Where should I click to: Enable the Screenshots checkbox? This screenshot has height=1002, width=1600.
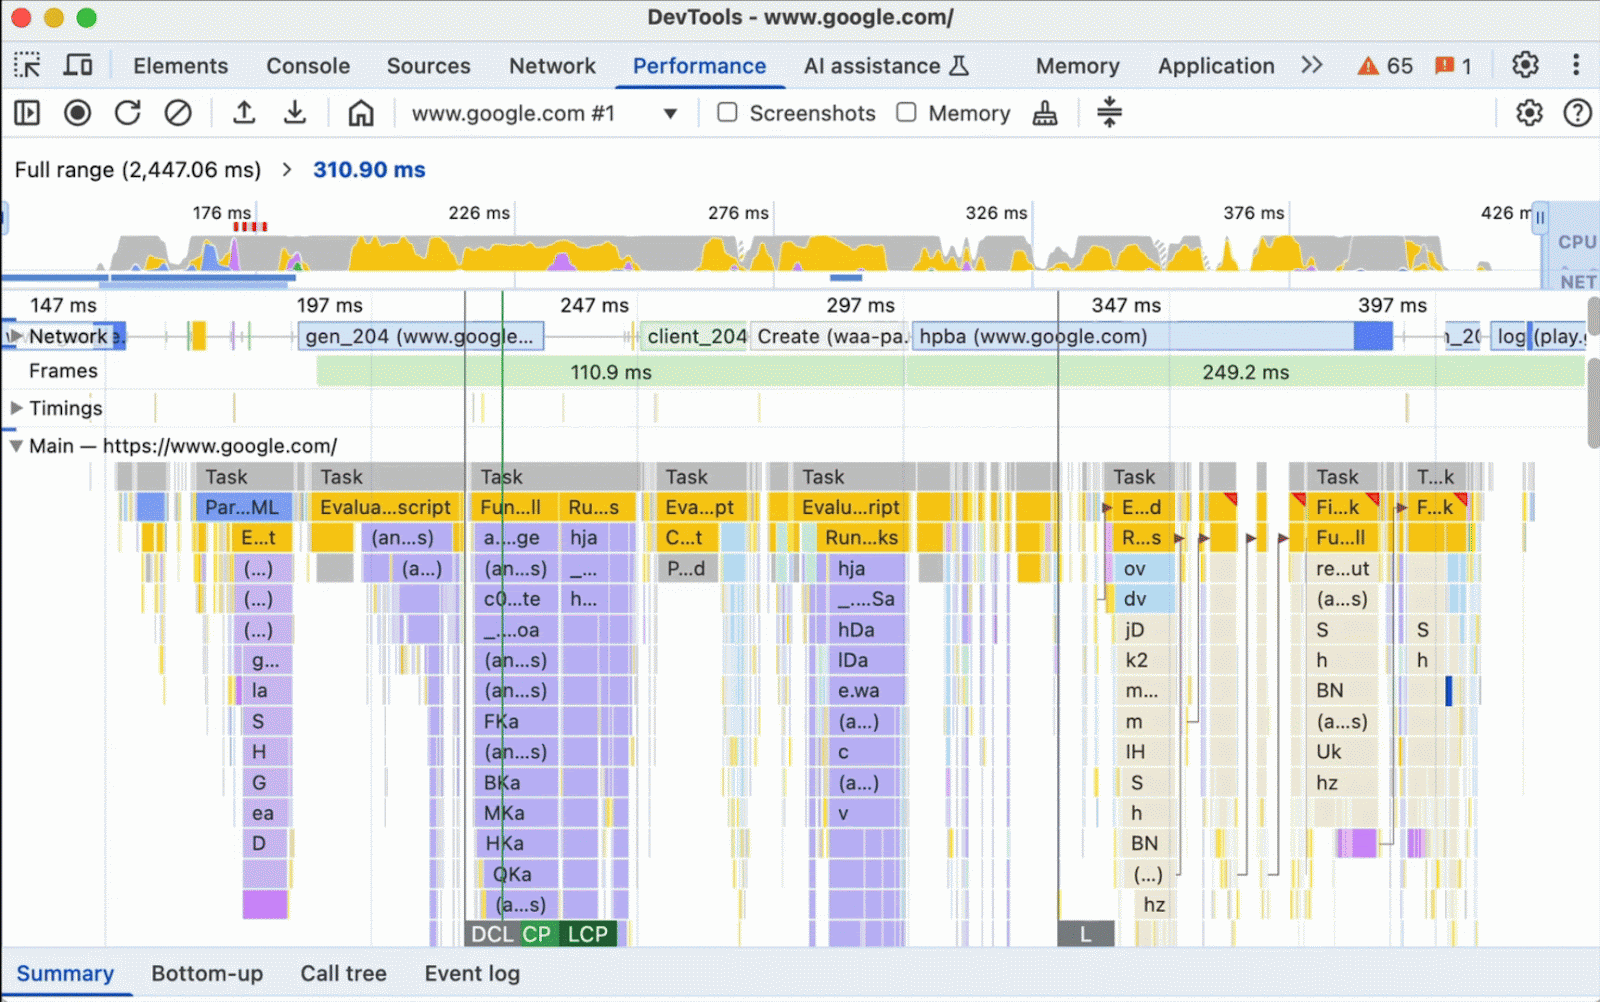727,112
